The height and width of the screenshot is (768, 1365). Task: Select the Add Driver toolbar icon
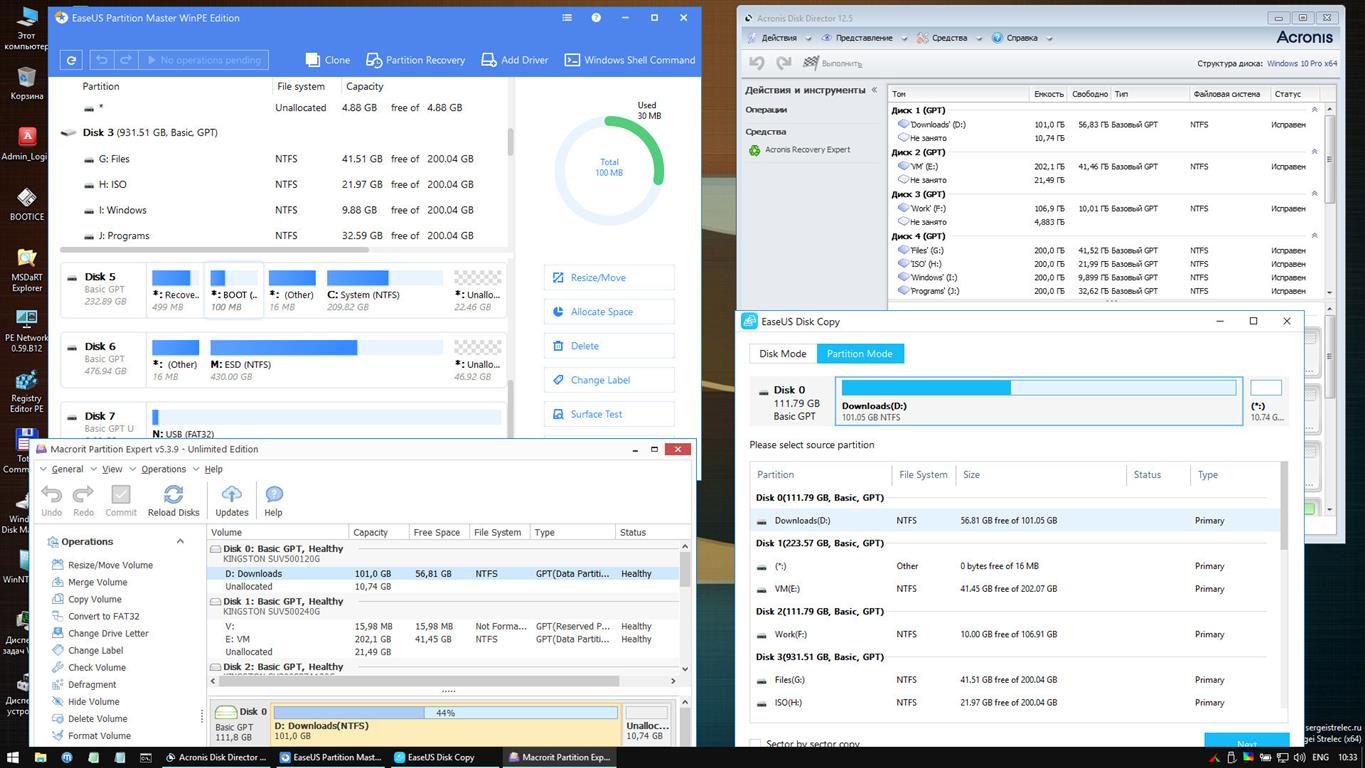(x=514, y=60)
